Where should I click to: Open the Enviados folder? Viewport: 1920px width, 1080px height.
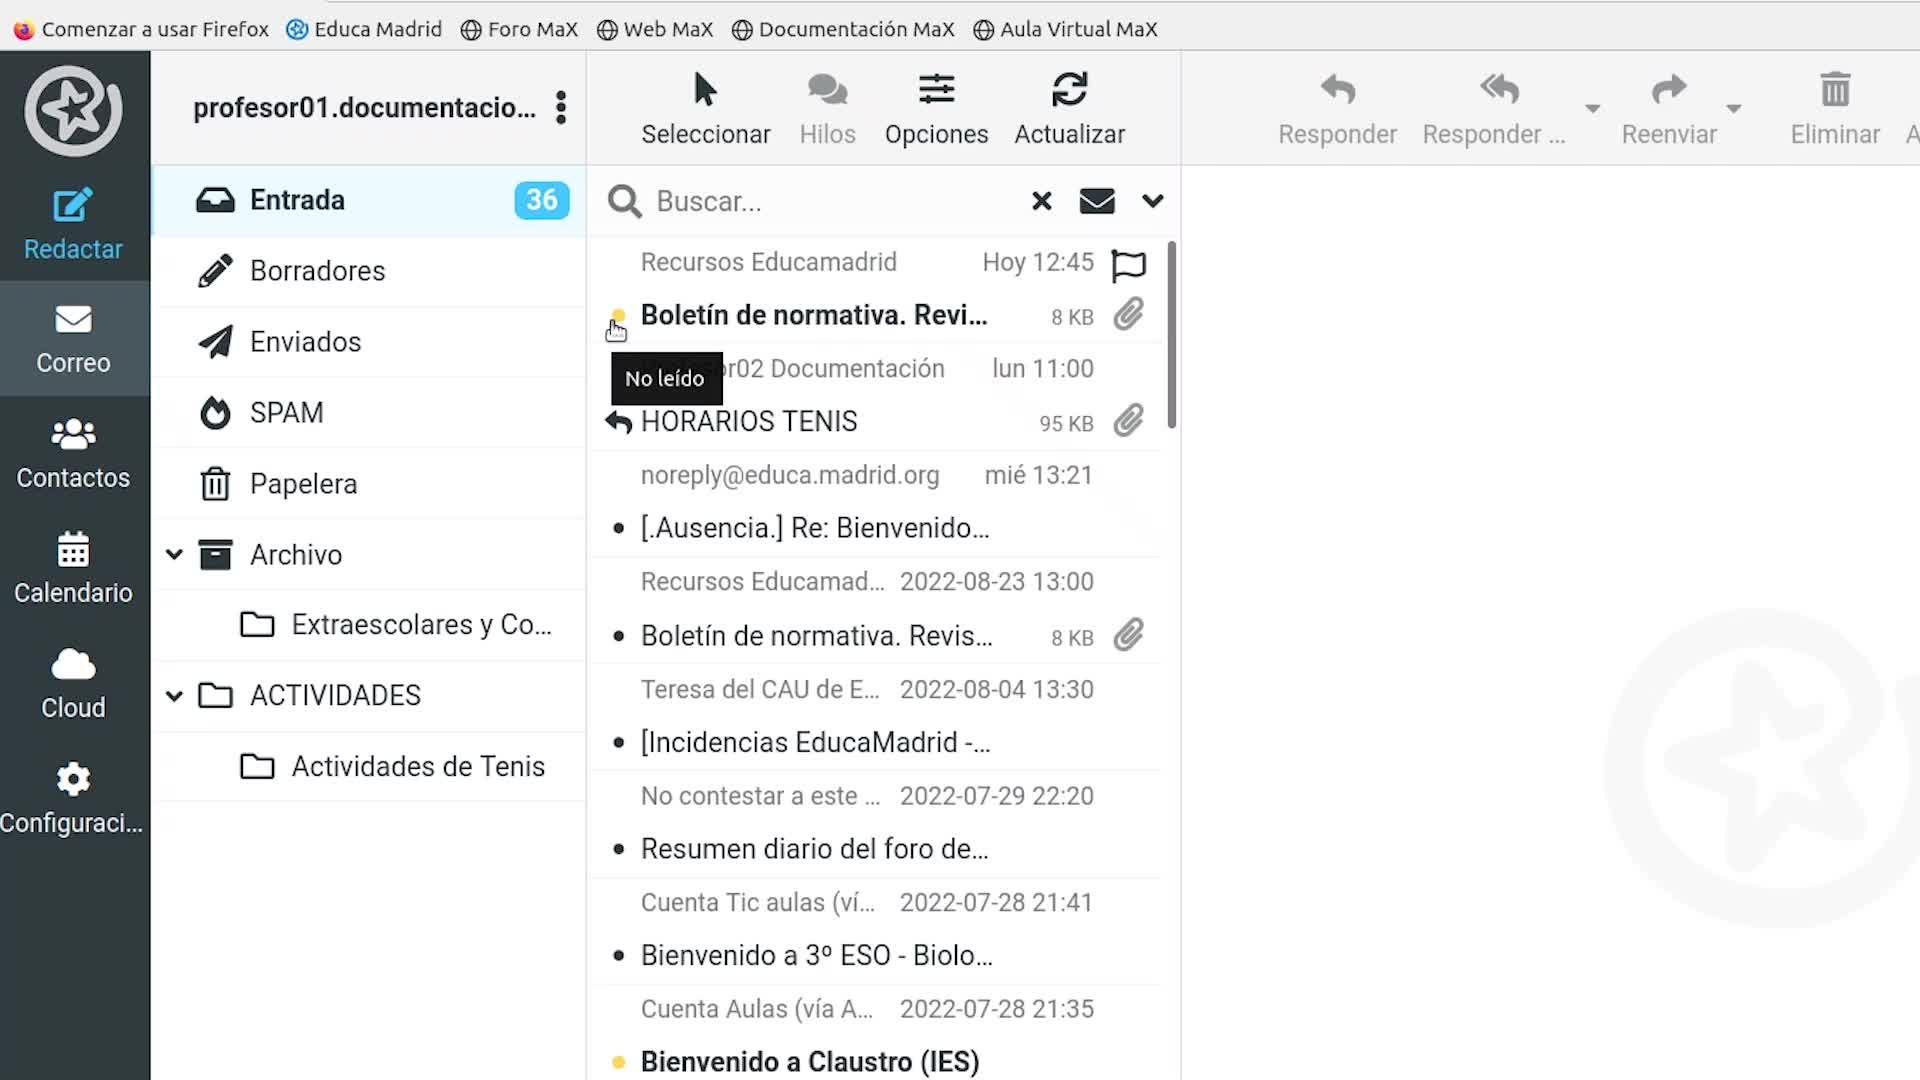click(305, 342)
